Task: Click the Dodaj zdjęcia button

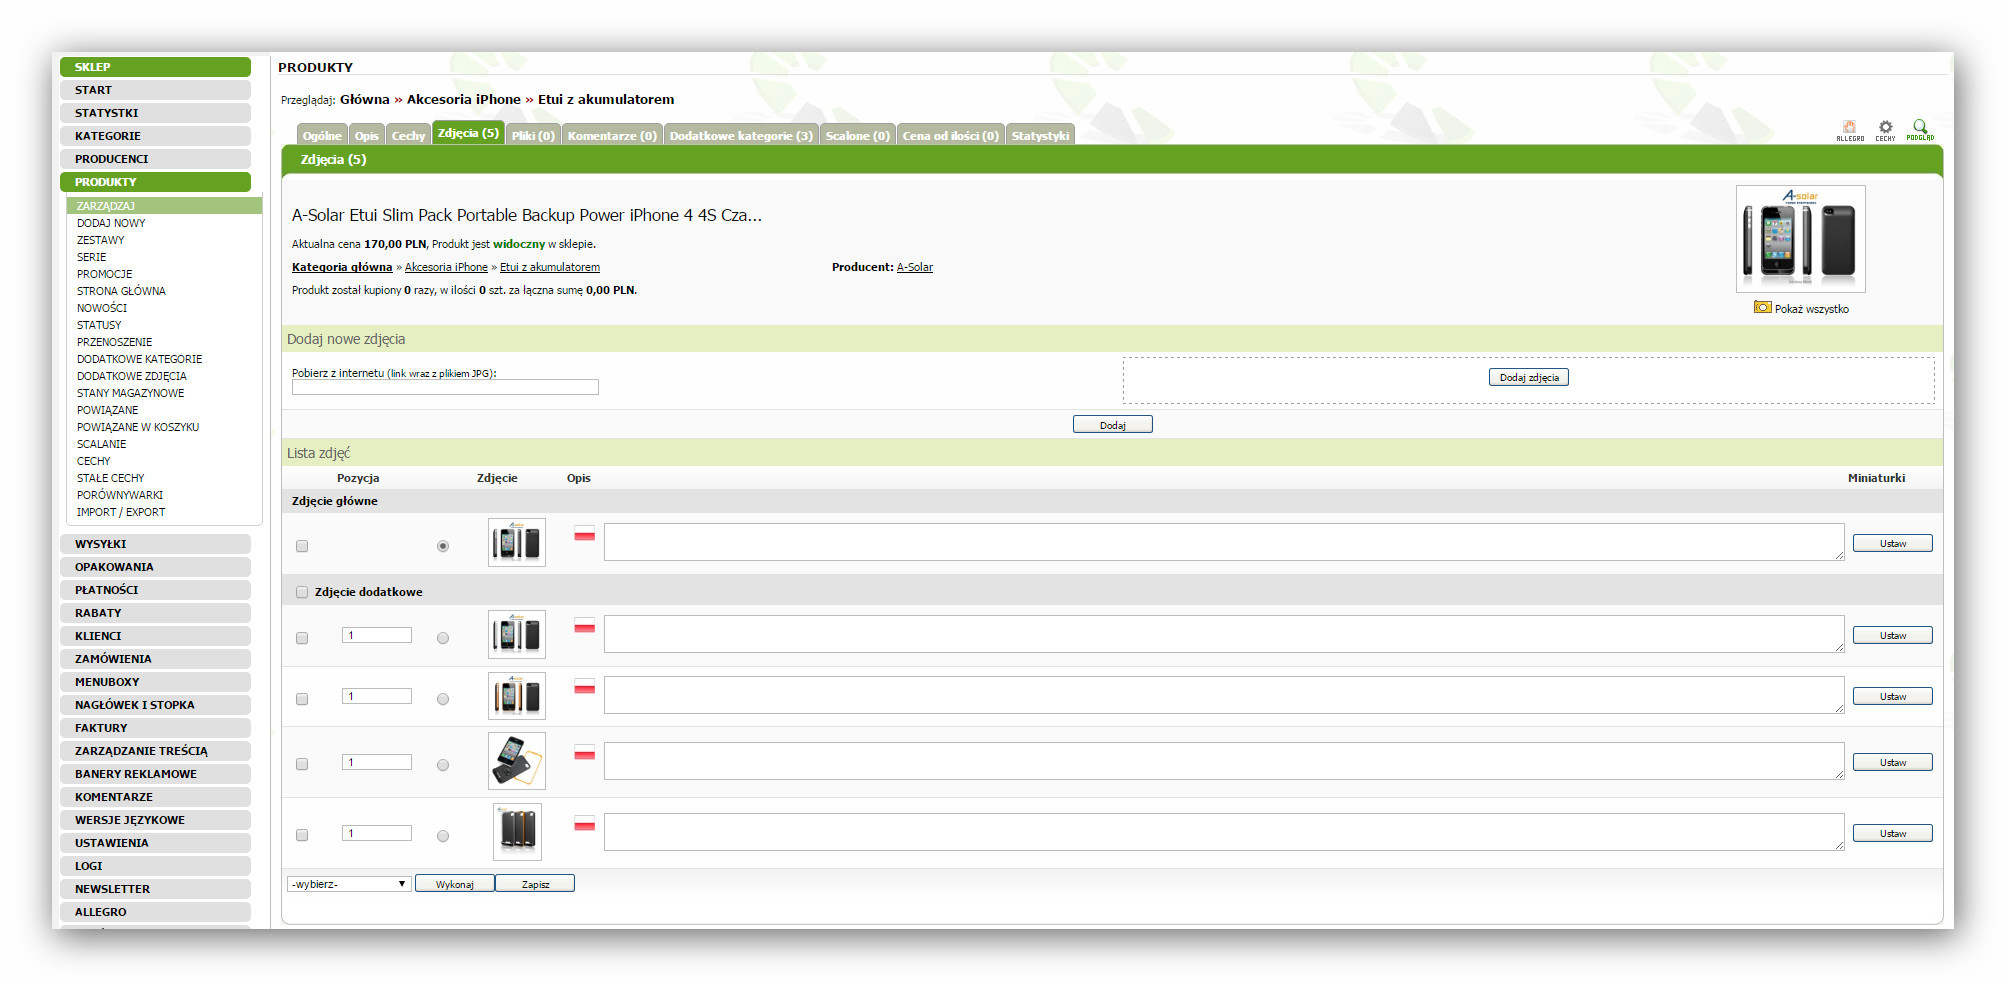Action: [1529, 377]
